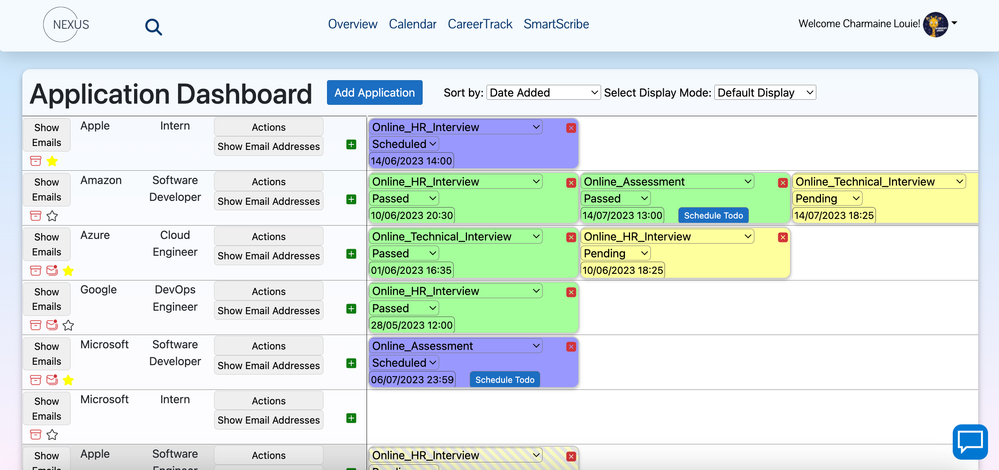Click the Add Application button
Screen dimensions: 999x470
point(375,92)
